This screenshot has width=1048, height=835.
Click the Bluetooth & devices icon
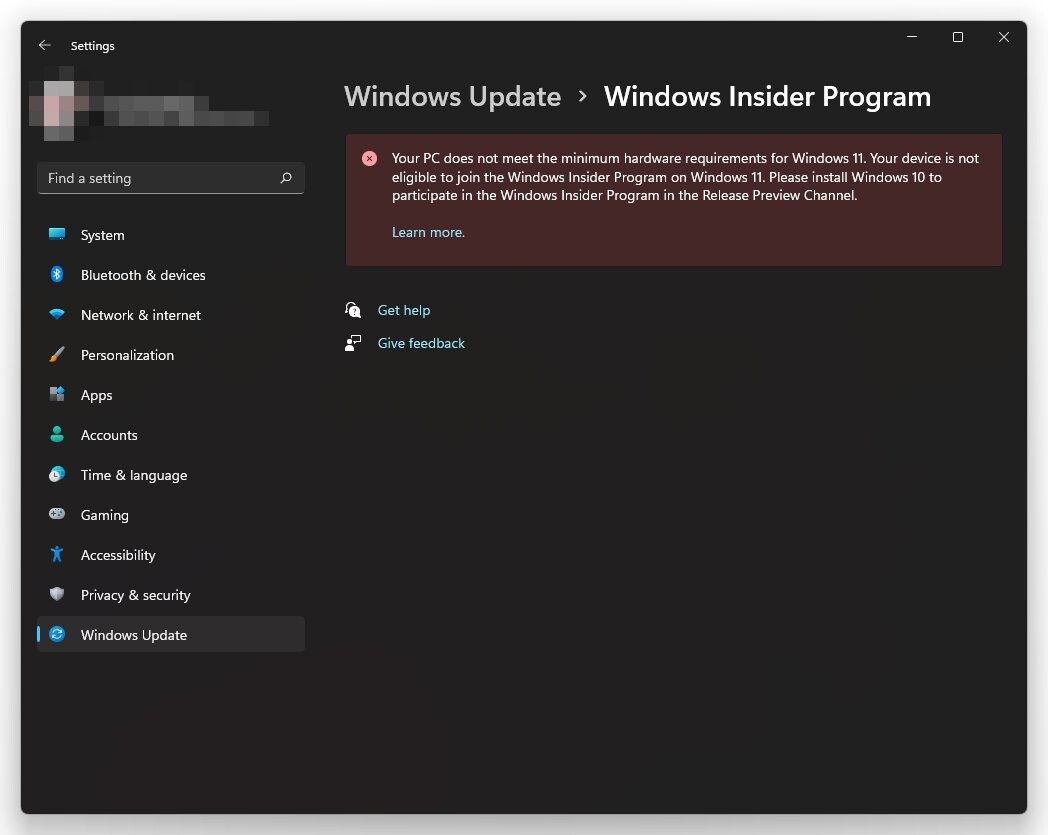click(57, 275)
